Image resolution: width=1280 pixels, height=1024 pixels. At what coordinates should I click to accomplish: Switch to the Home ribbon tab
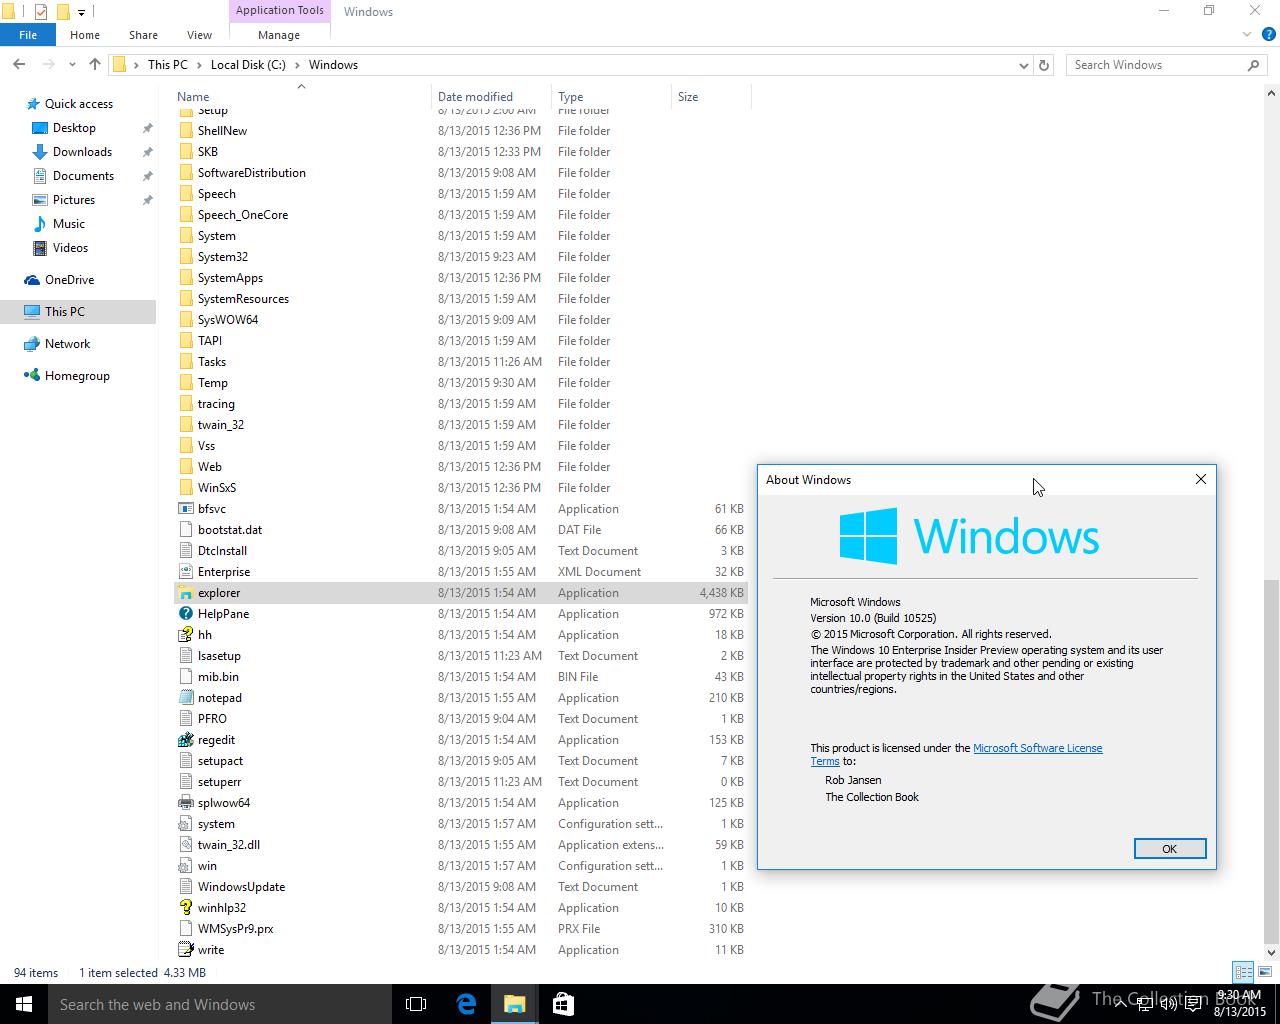tap(85, 35)
